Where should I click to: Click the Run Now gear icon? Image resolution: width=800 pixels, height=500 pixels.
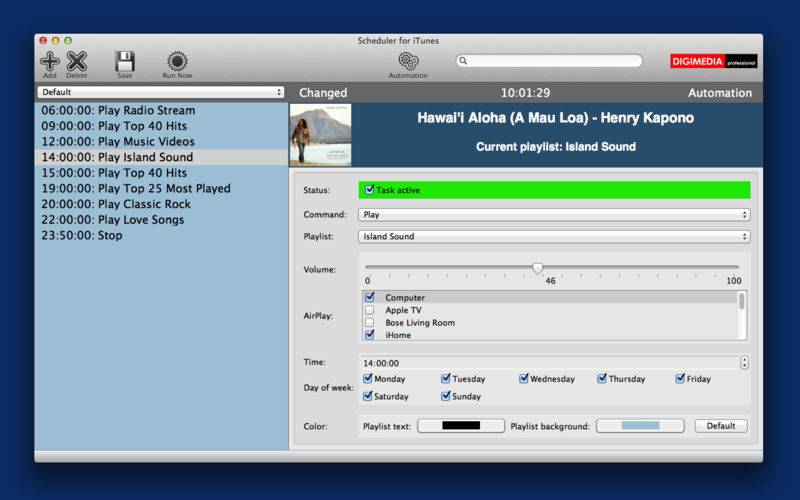177,61
